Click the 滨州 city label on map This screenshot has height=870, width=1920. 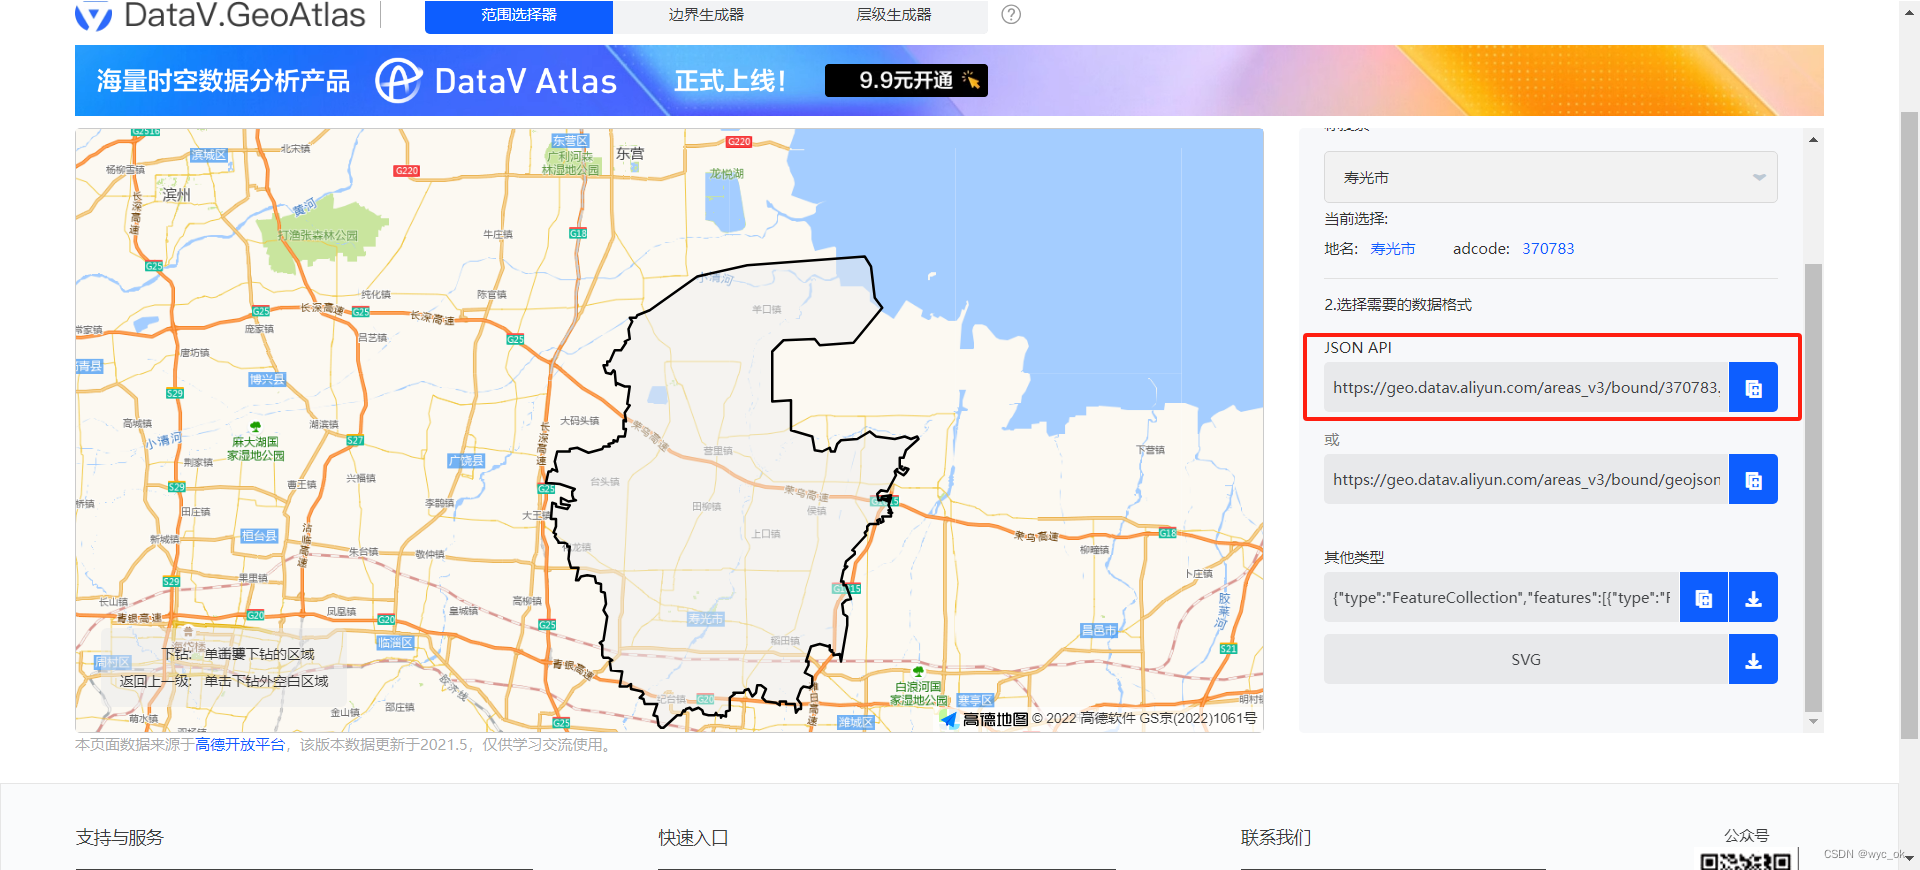[x=176, y=194]
